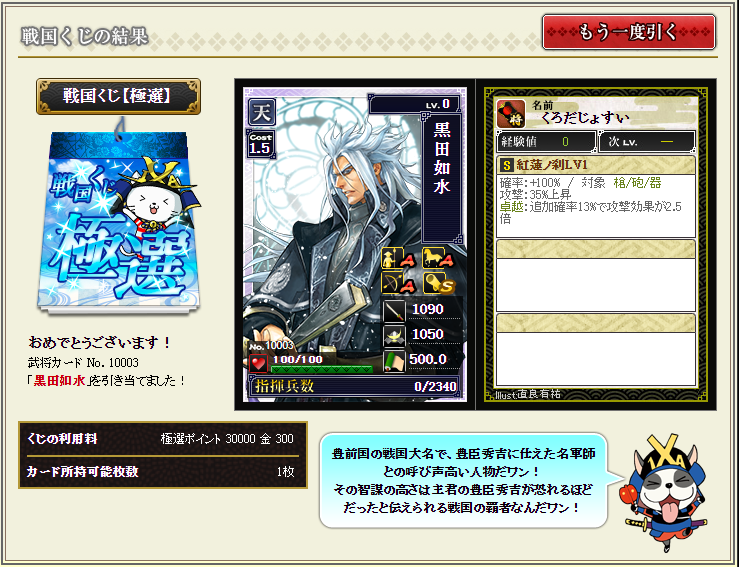The height and width of the screenshot is (567, 739).
Task: Click the green scroll intelligence stat icon
Action: coord(394,361)
